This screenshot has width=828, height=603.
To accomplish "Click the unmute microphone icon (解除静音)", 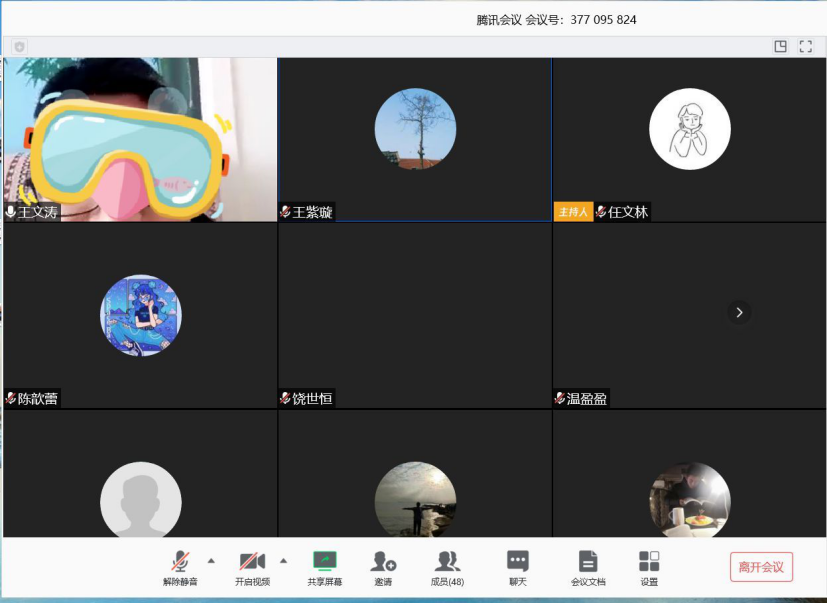I will (x=180, y=563).
